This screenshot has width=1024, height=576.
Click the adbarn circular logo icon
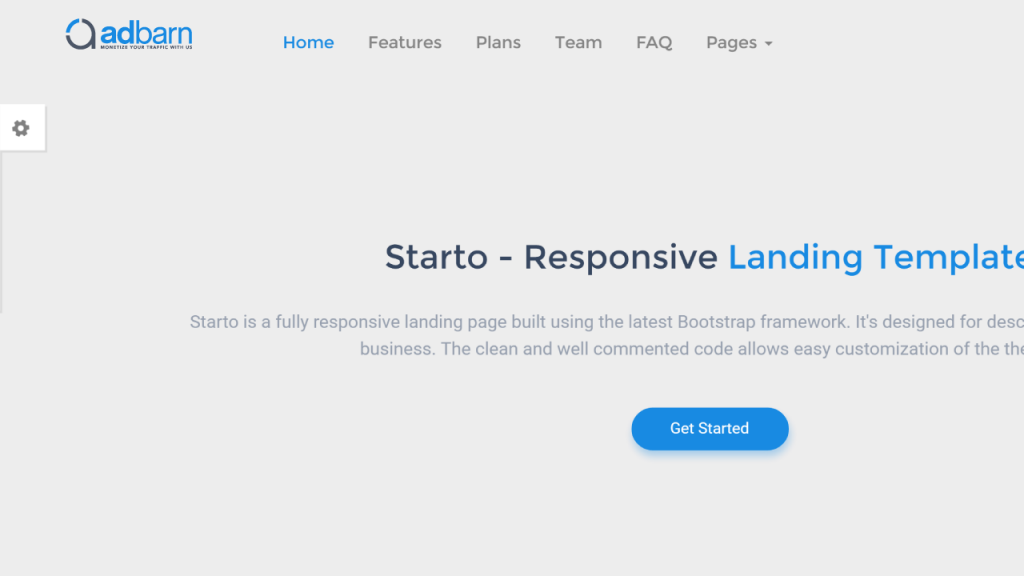(x=80, y=34)
